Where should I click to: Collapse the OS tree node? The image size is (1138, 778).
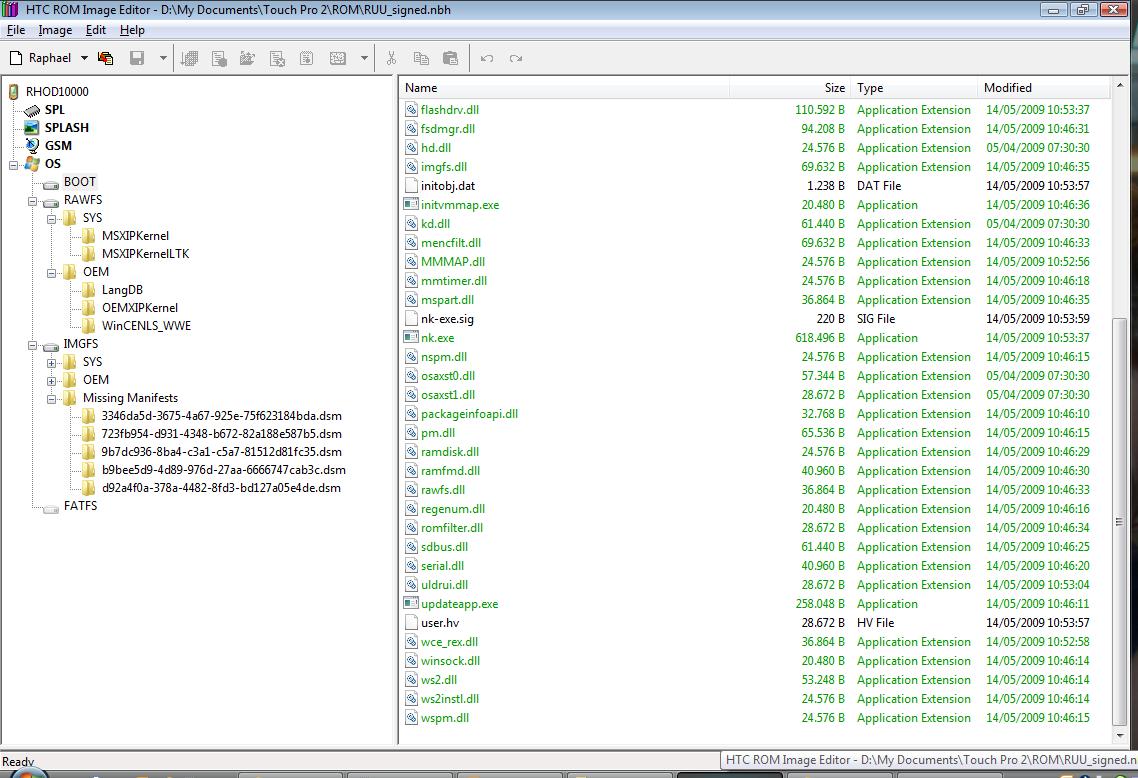(x=14, y=164)
